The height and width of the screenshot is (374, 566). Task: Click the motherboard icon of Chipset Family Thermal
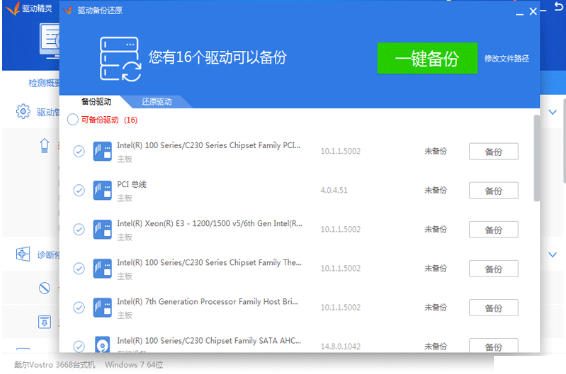coord(103,268)
